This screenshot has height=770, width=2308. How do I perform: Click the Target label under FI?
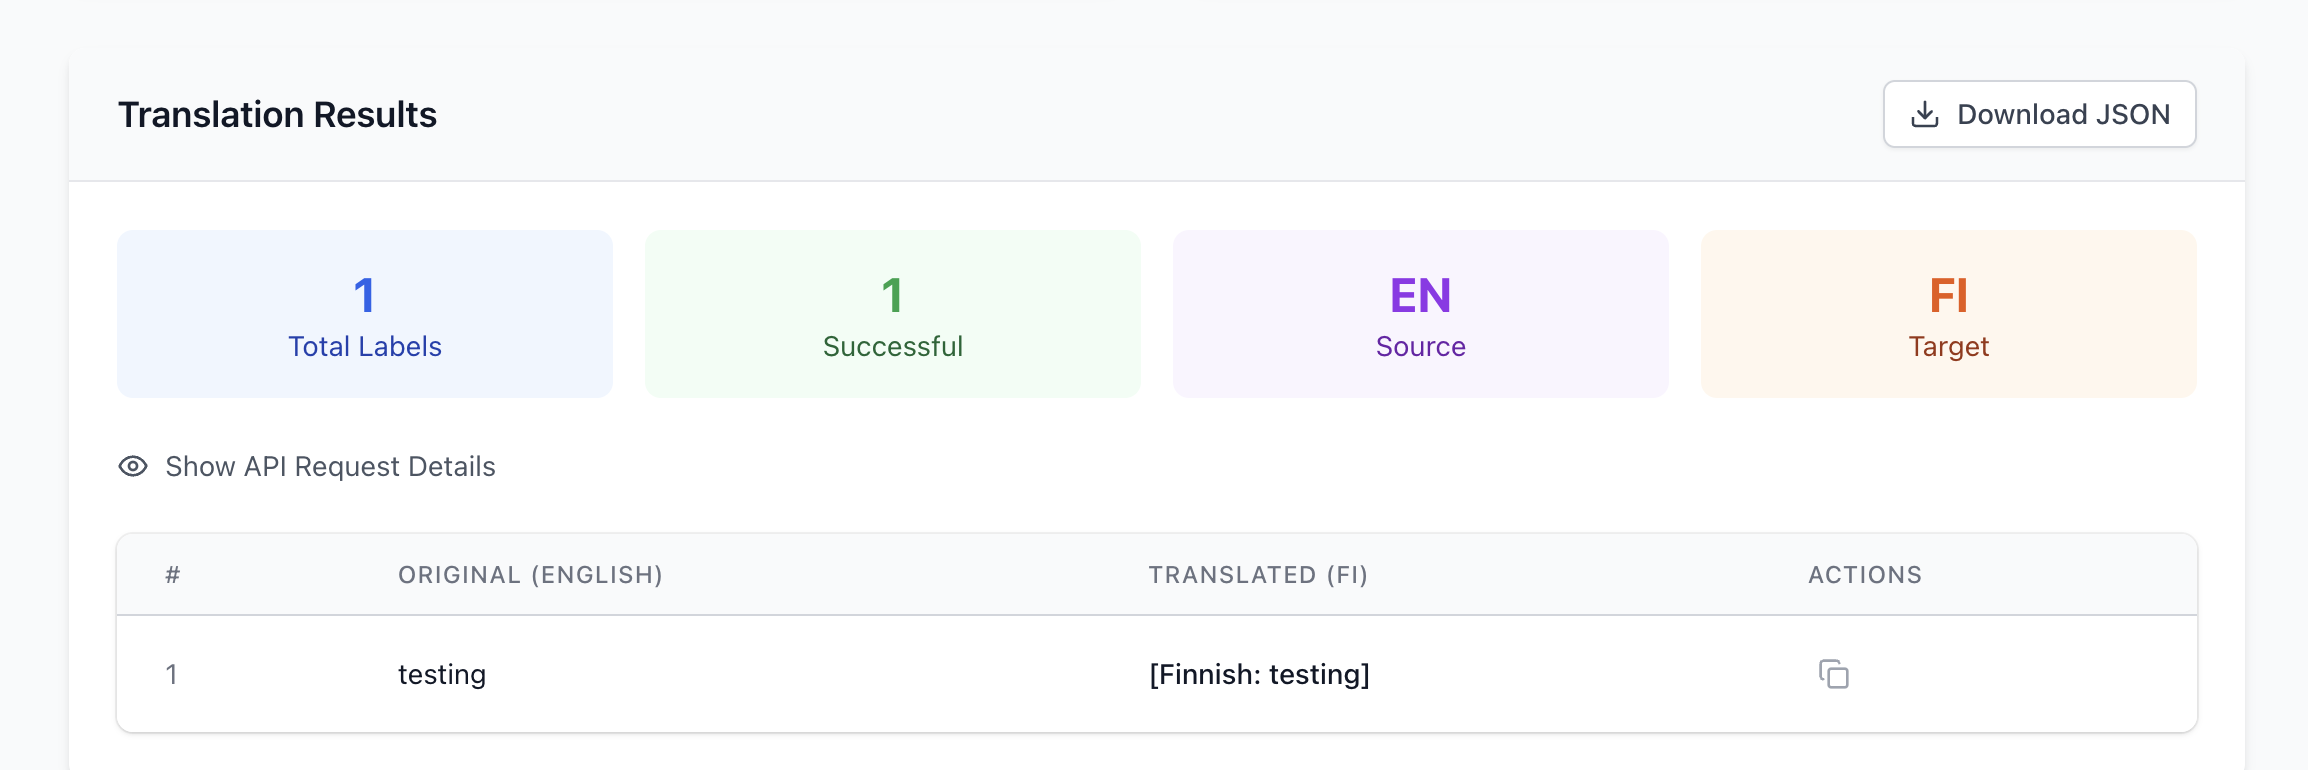click(x=1948, y=346)
